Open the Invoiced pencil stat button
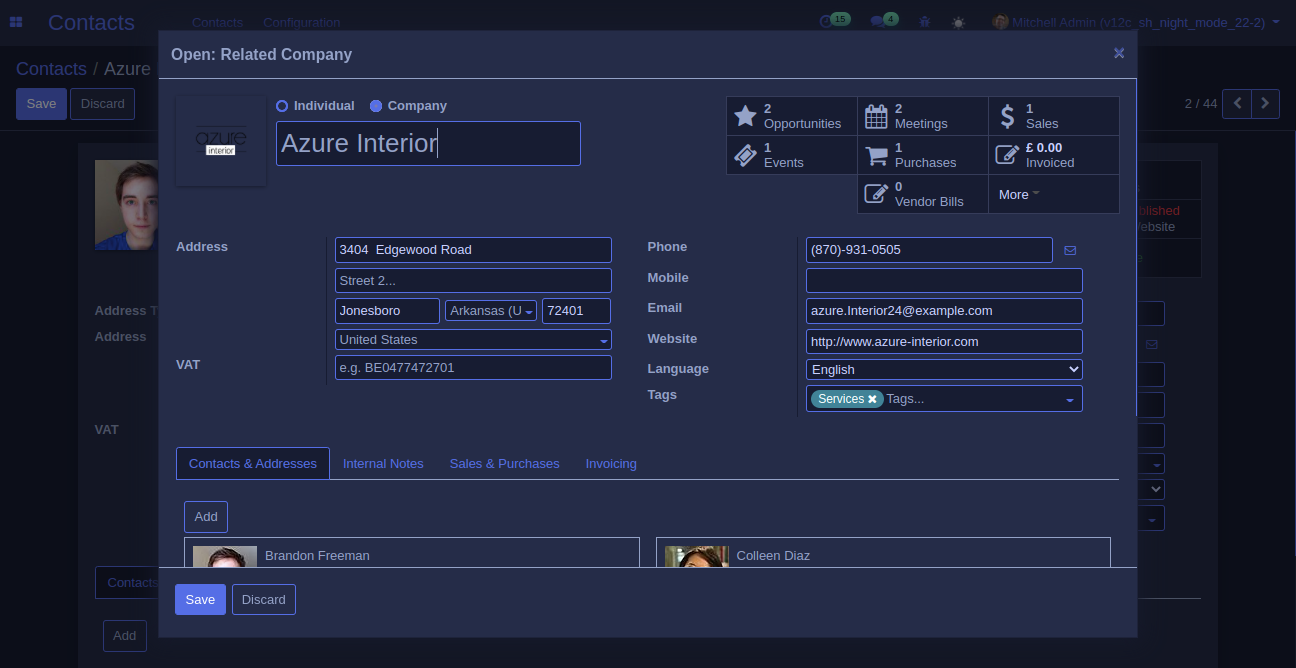The height and width of the screenshot is (668, 1296). click(1054, 155)
